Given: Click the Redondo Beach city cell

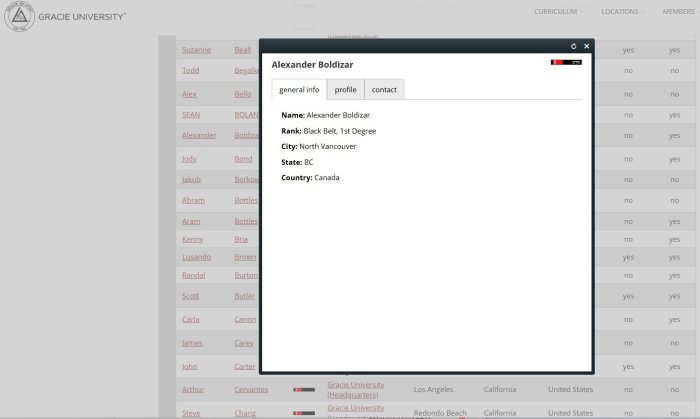Looking at the screenshot, I should point(440,413).
